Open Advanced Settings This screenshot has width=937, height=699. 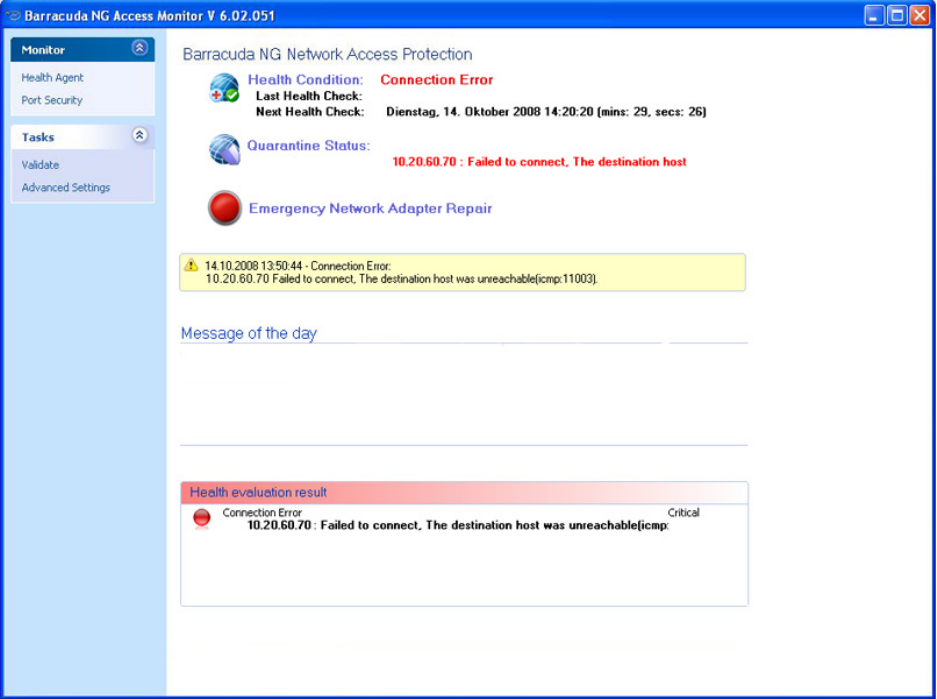click(x=66, y=188)
